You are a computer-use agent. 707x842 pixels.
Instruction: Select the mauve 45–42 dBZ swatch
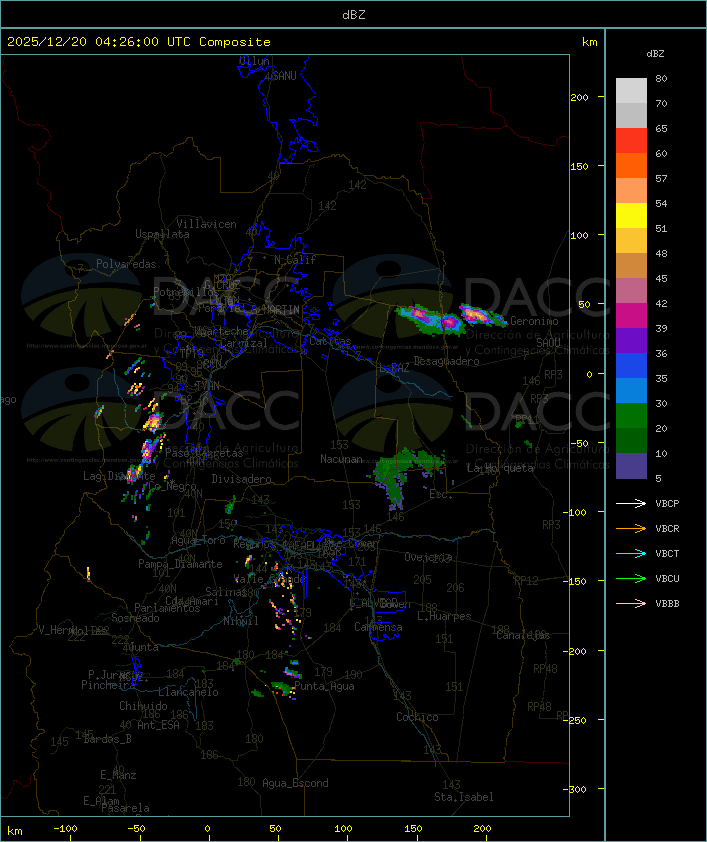coord(631,291)
